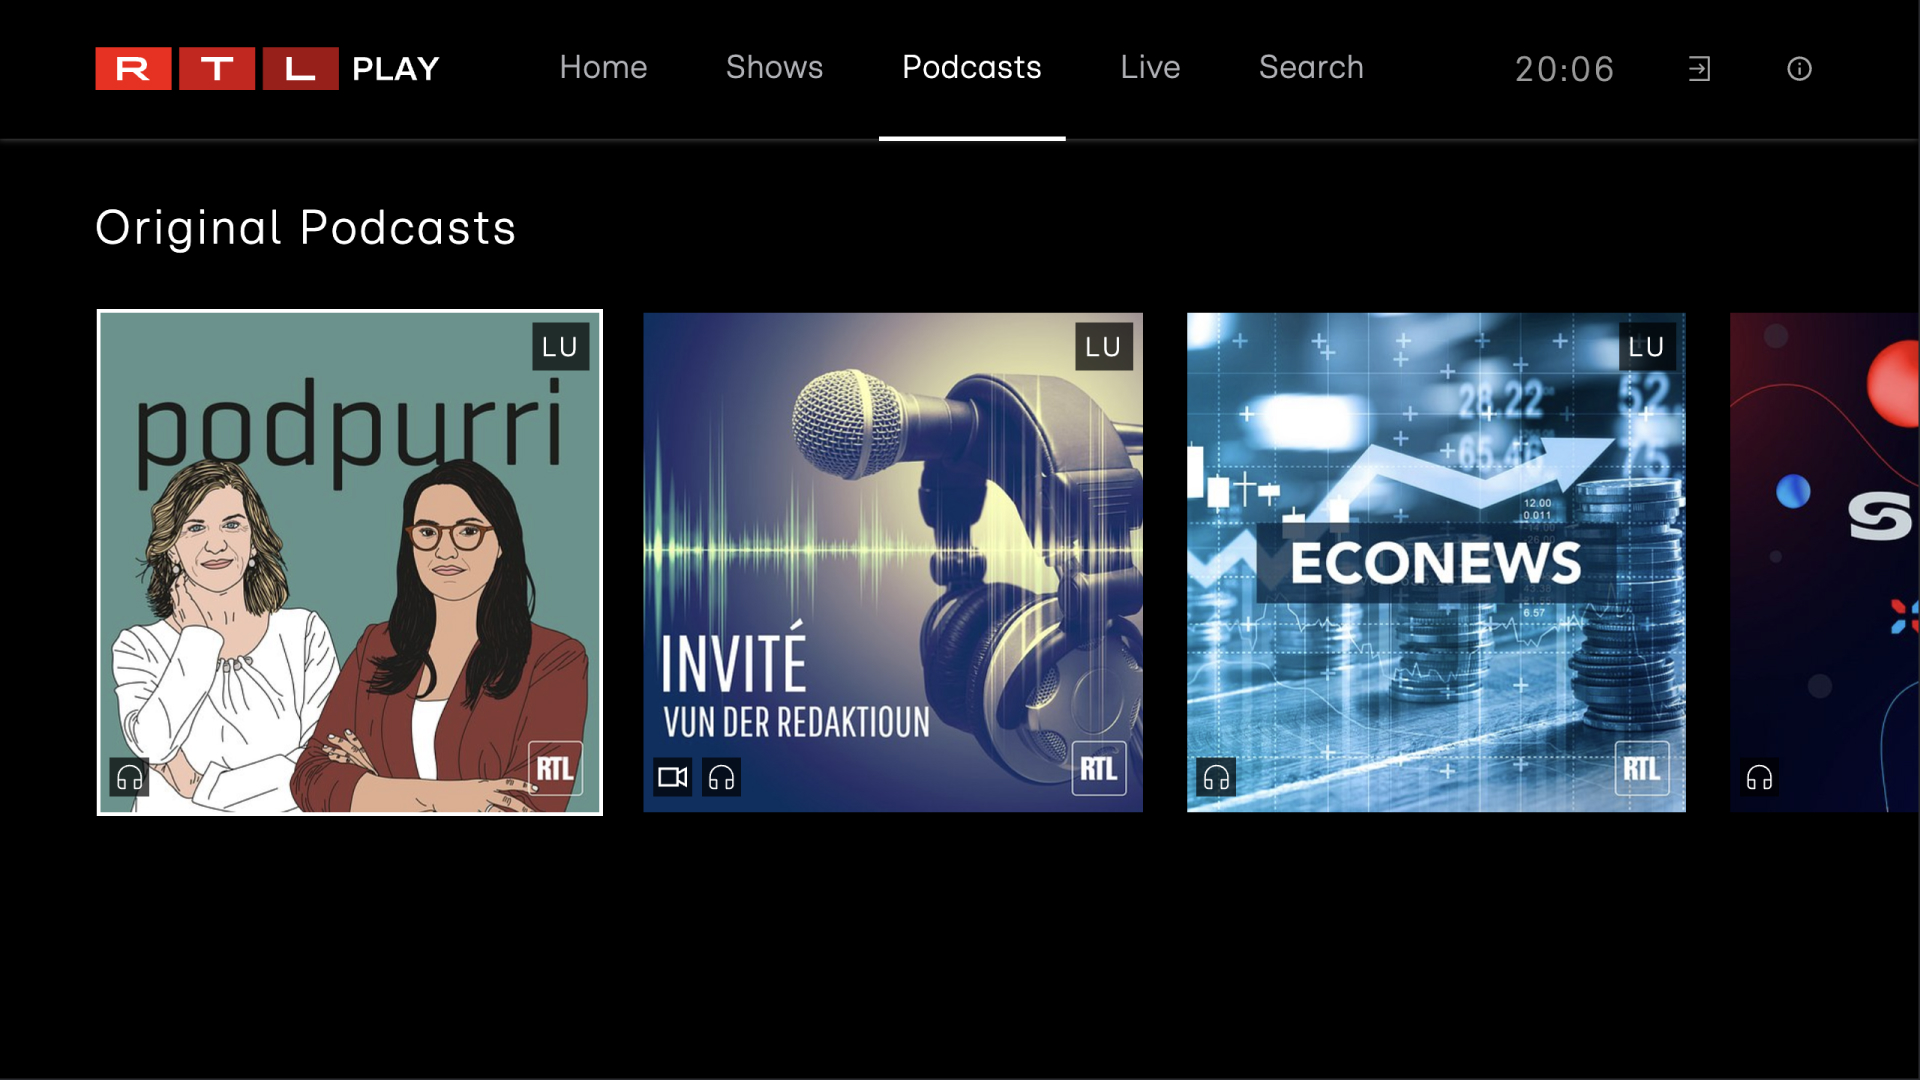Click LU language badge on podpurri

560,347
